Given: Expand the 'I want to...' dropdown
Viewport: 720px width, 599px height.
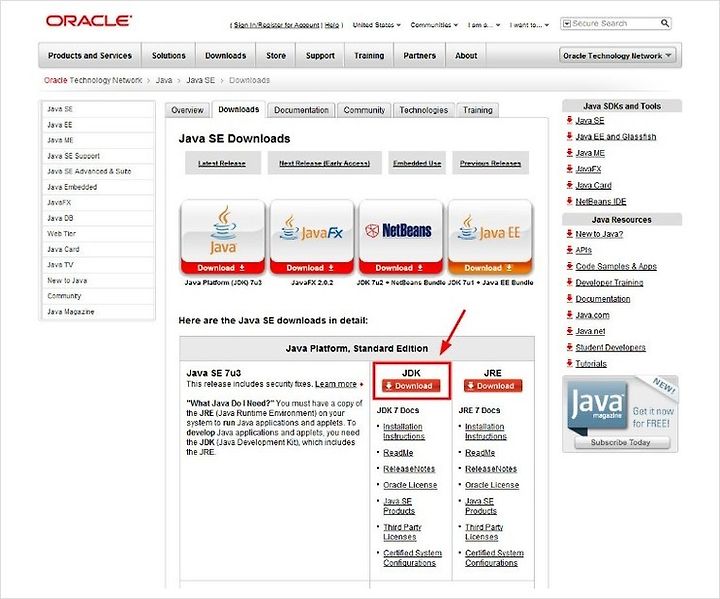Looking at the screenshot, I should click(529, 25).
